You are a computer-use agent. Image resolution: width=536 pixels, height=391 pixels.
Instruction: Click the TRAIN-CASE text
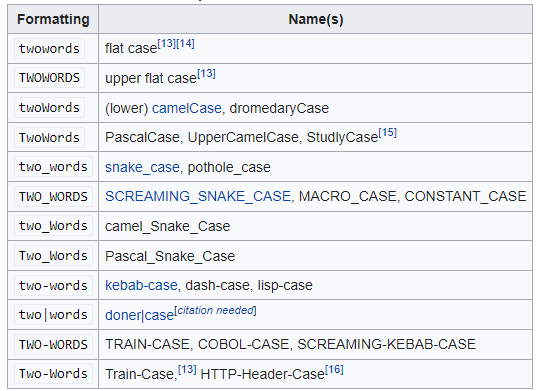pos(147,344)
